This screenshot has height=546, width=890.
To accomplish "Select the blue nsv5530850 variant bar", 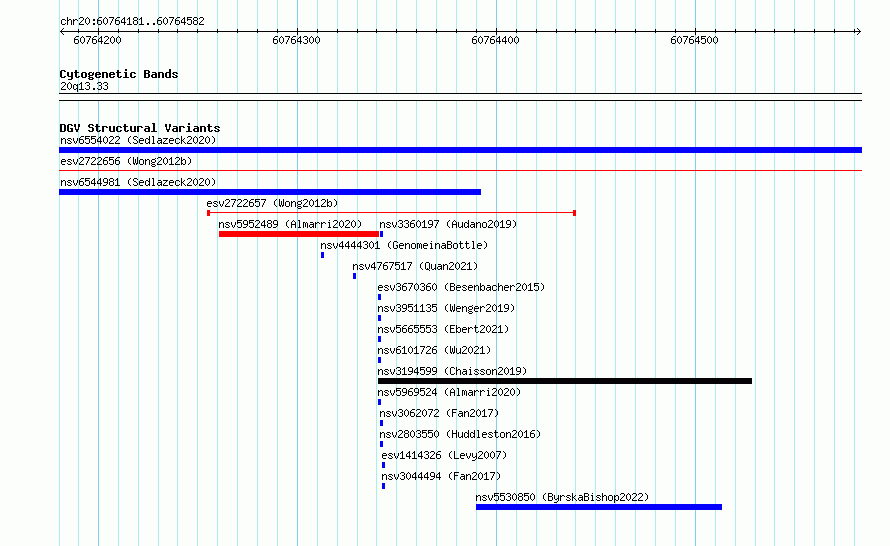I will (x=599, y=507).
